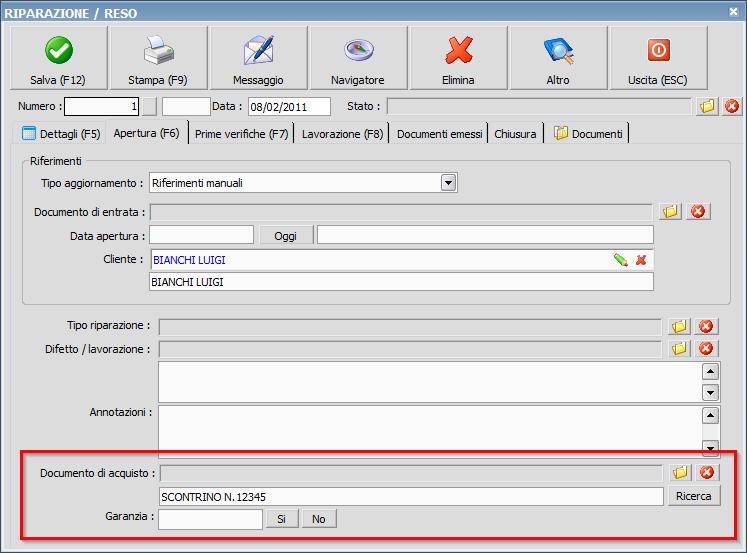Open folder lookup for Documento di acquisto
The width and height of the screenshot is (747, 553).
click(x=680, y=473)
